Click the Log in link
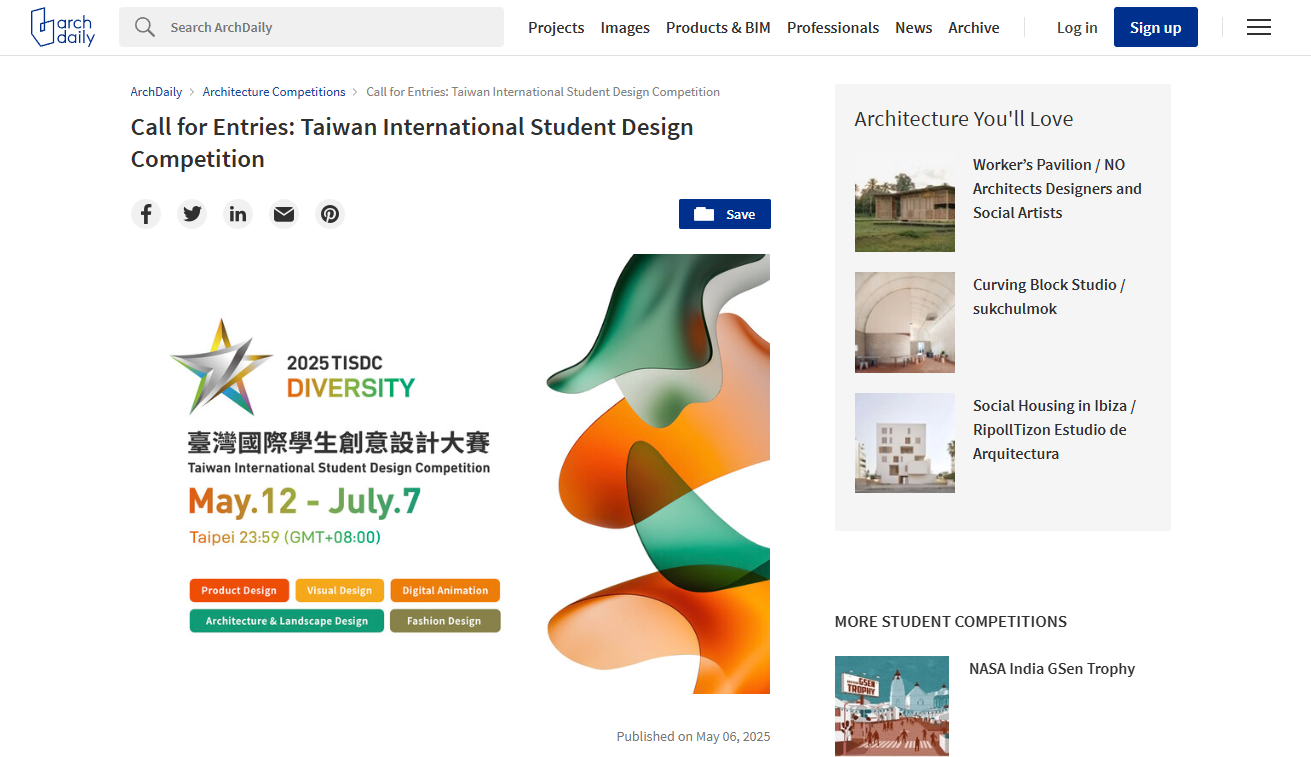The image size is (1311, 757). tap(1076, 28)
